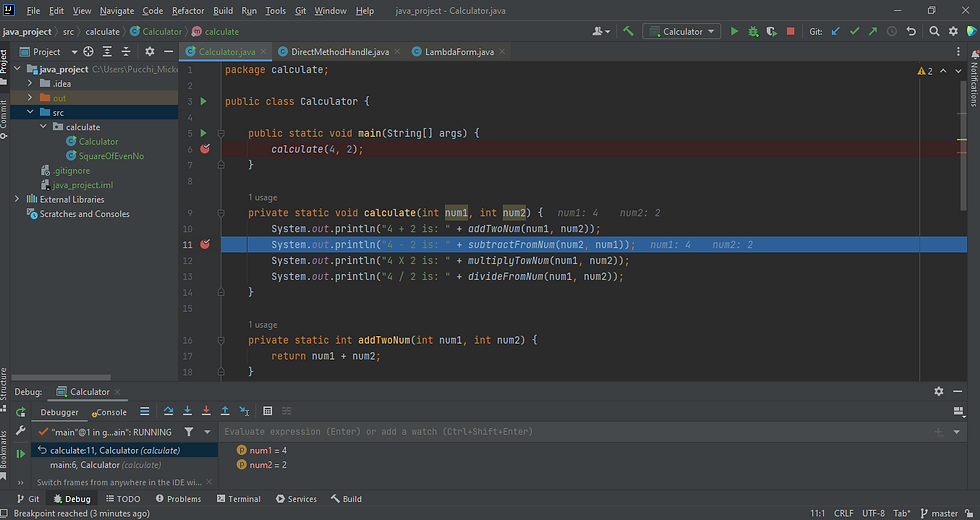Screen dimensions: 980x520
Task: Open the Build menu
Action: point(223,11)
